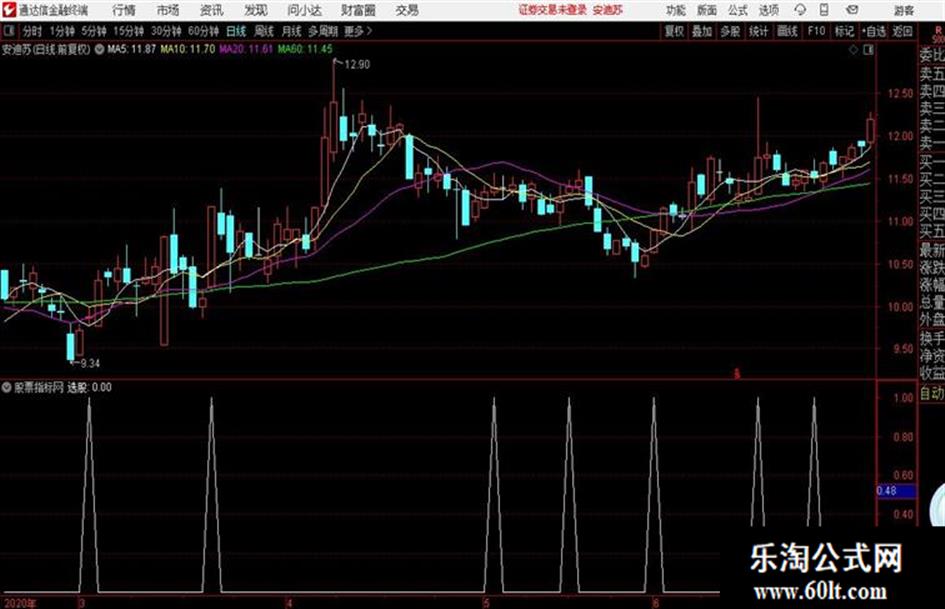Open the 发现 menu
This screenshot has height=609, width=945.
pos(256,10)
